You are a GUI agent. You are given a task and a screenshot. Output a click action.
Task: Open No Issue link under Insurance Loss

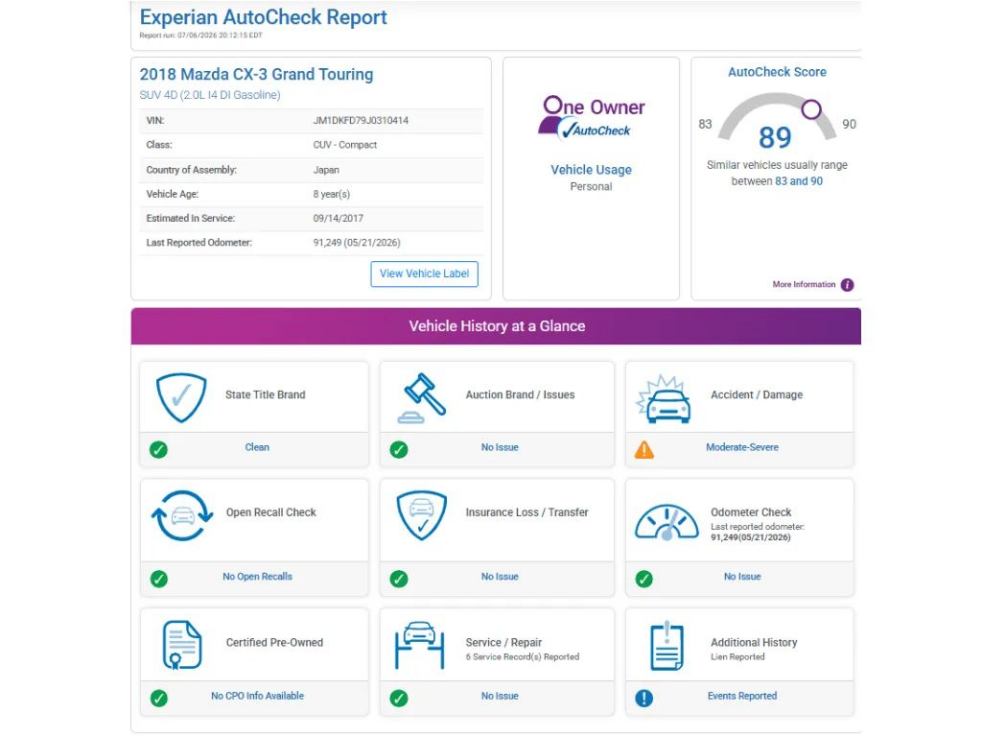500,577
